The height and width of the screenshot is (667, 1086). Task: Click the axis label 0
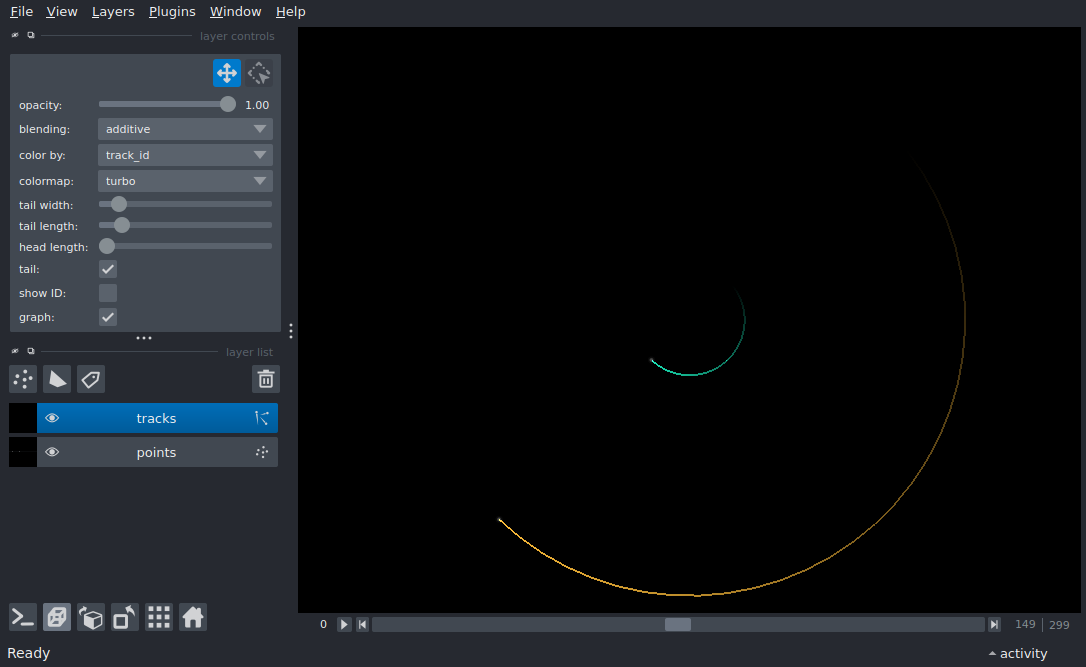(323, 624)
